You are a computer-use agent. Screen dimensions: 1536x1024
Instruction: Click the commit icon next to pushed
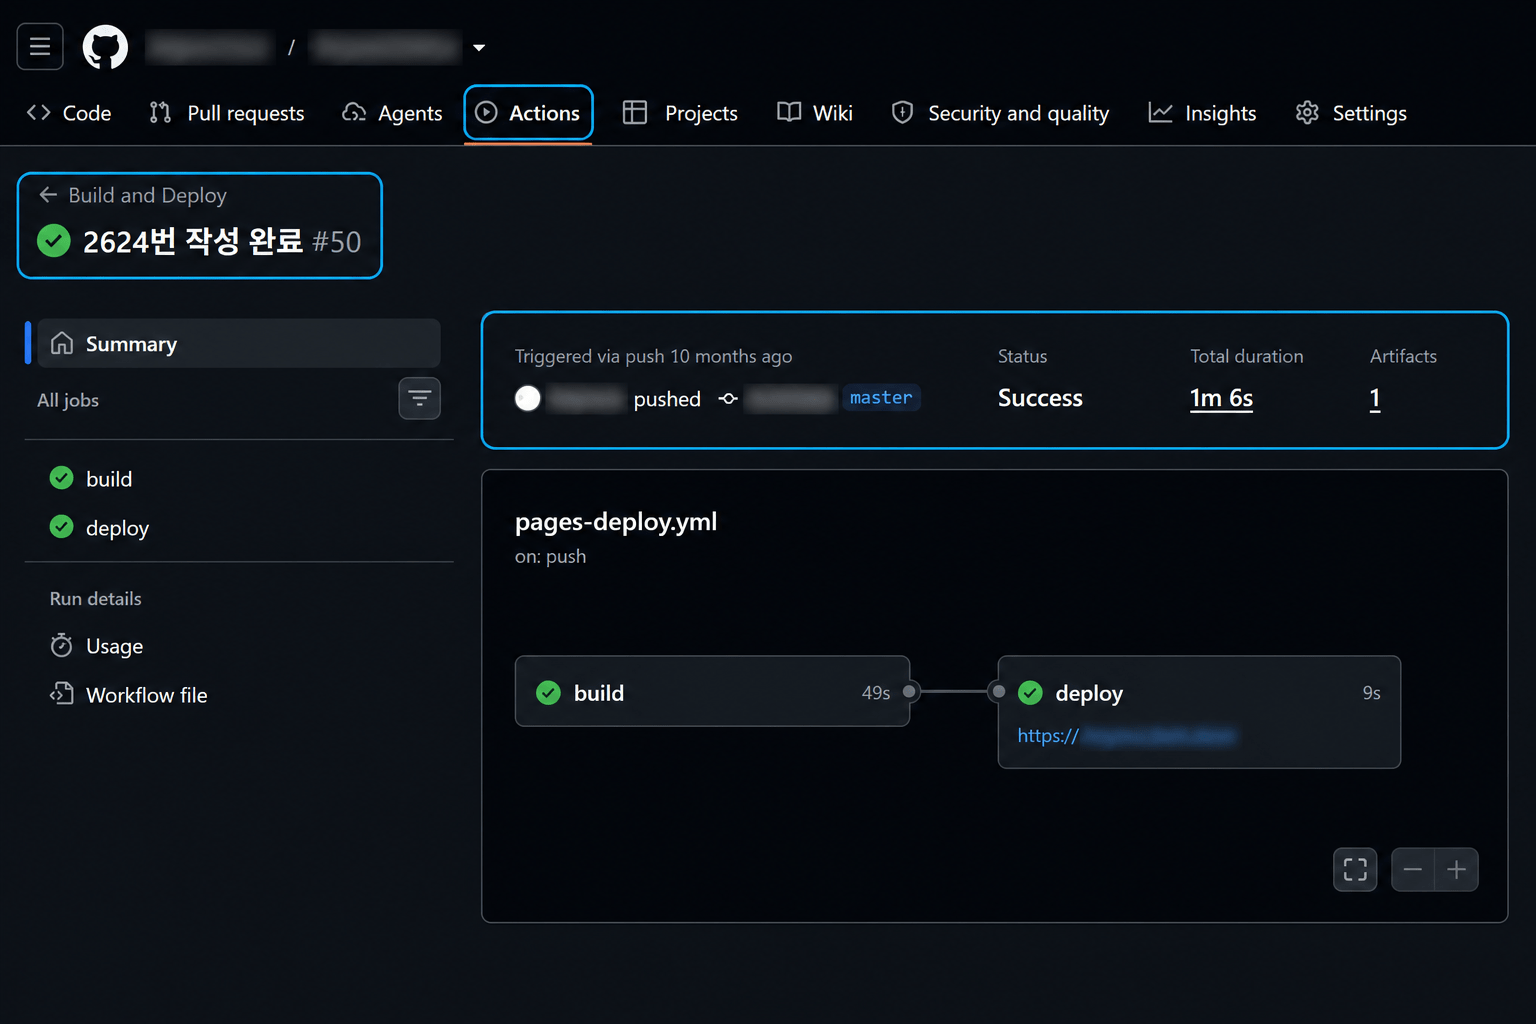728,398
